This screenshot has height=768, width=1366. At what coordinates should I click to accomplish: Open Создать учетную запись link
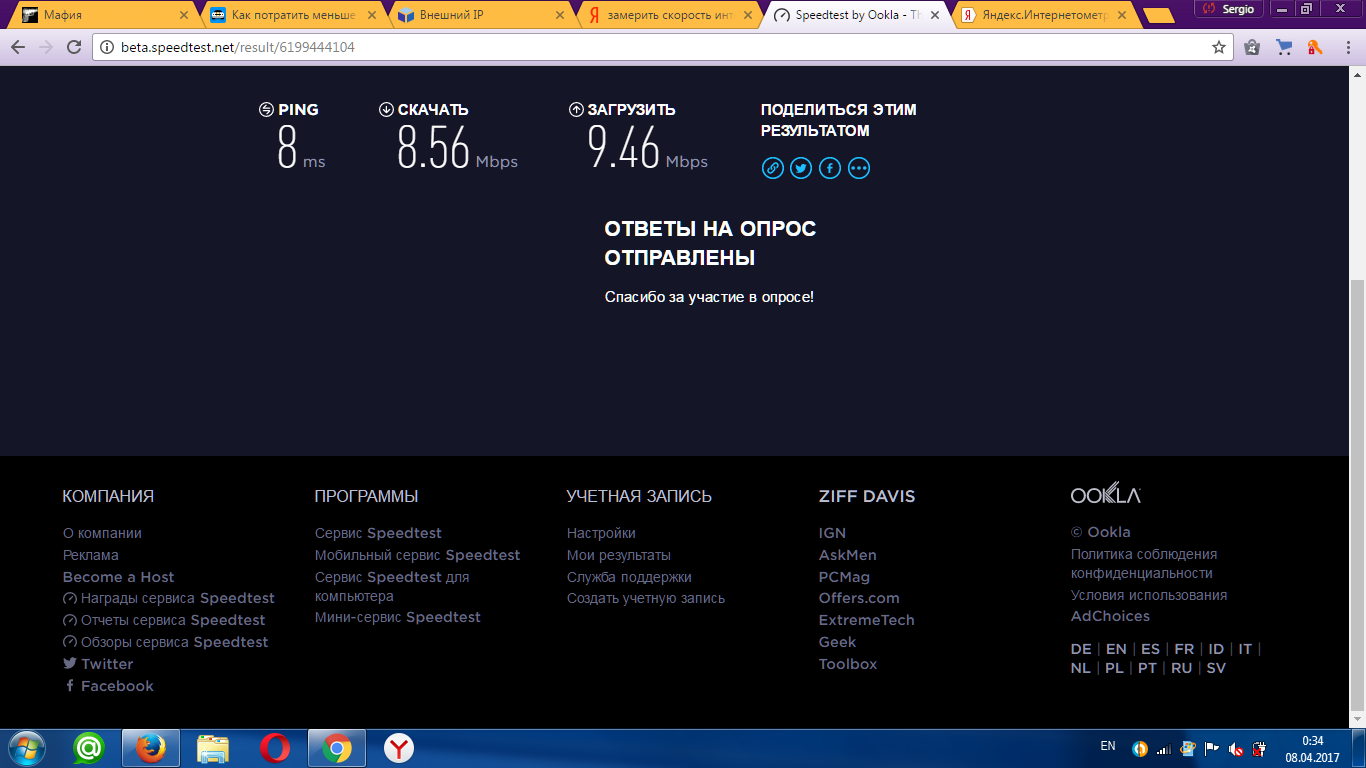point(646,598)
